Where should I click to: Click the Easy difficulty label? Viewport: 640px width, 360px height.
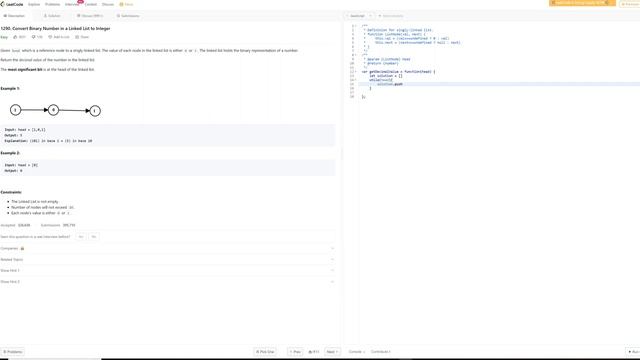click(4, 37)
